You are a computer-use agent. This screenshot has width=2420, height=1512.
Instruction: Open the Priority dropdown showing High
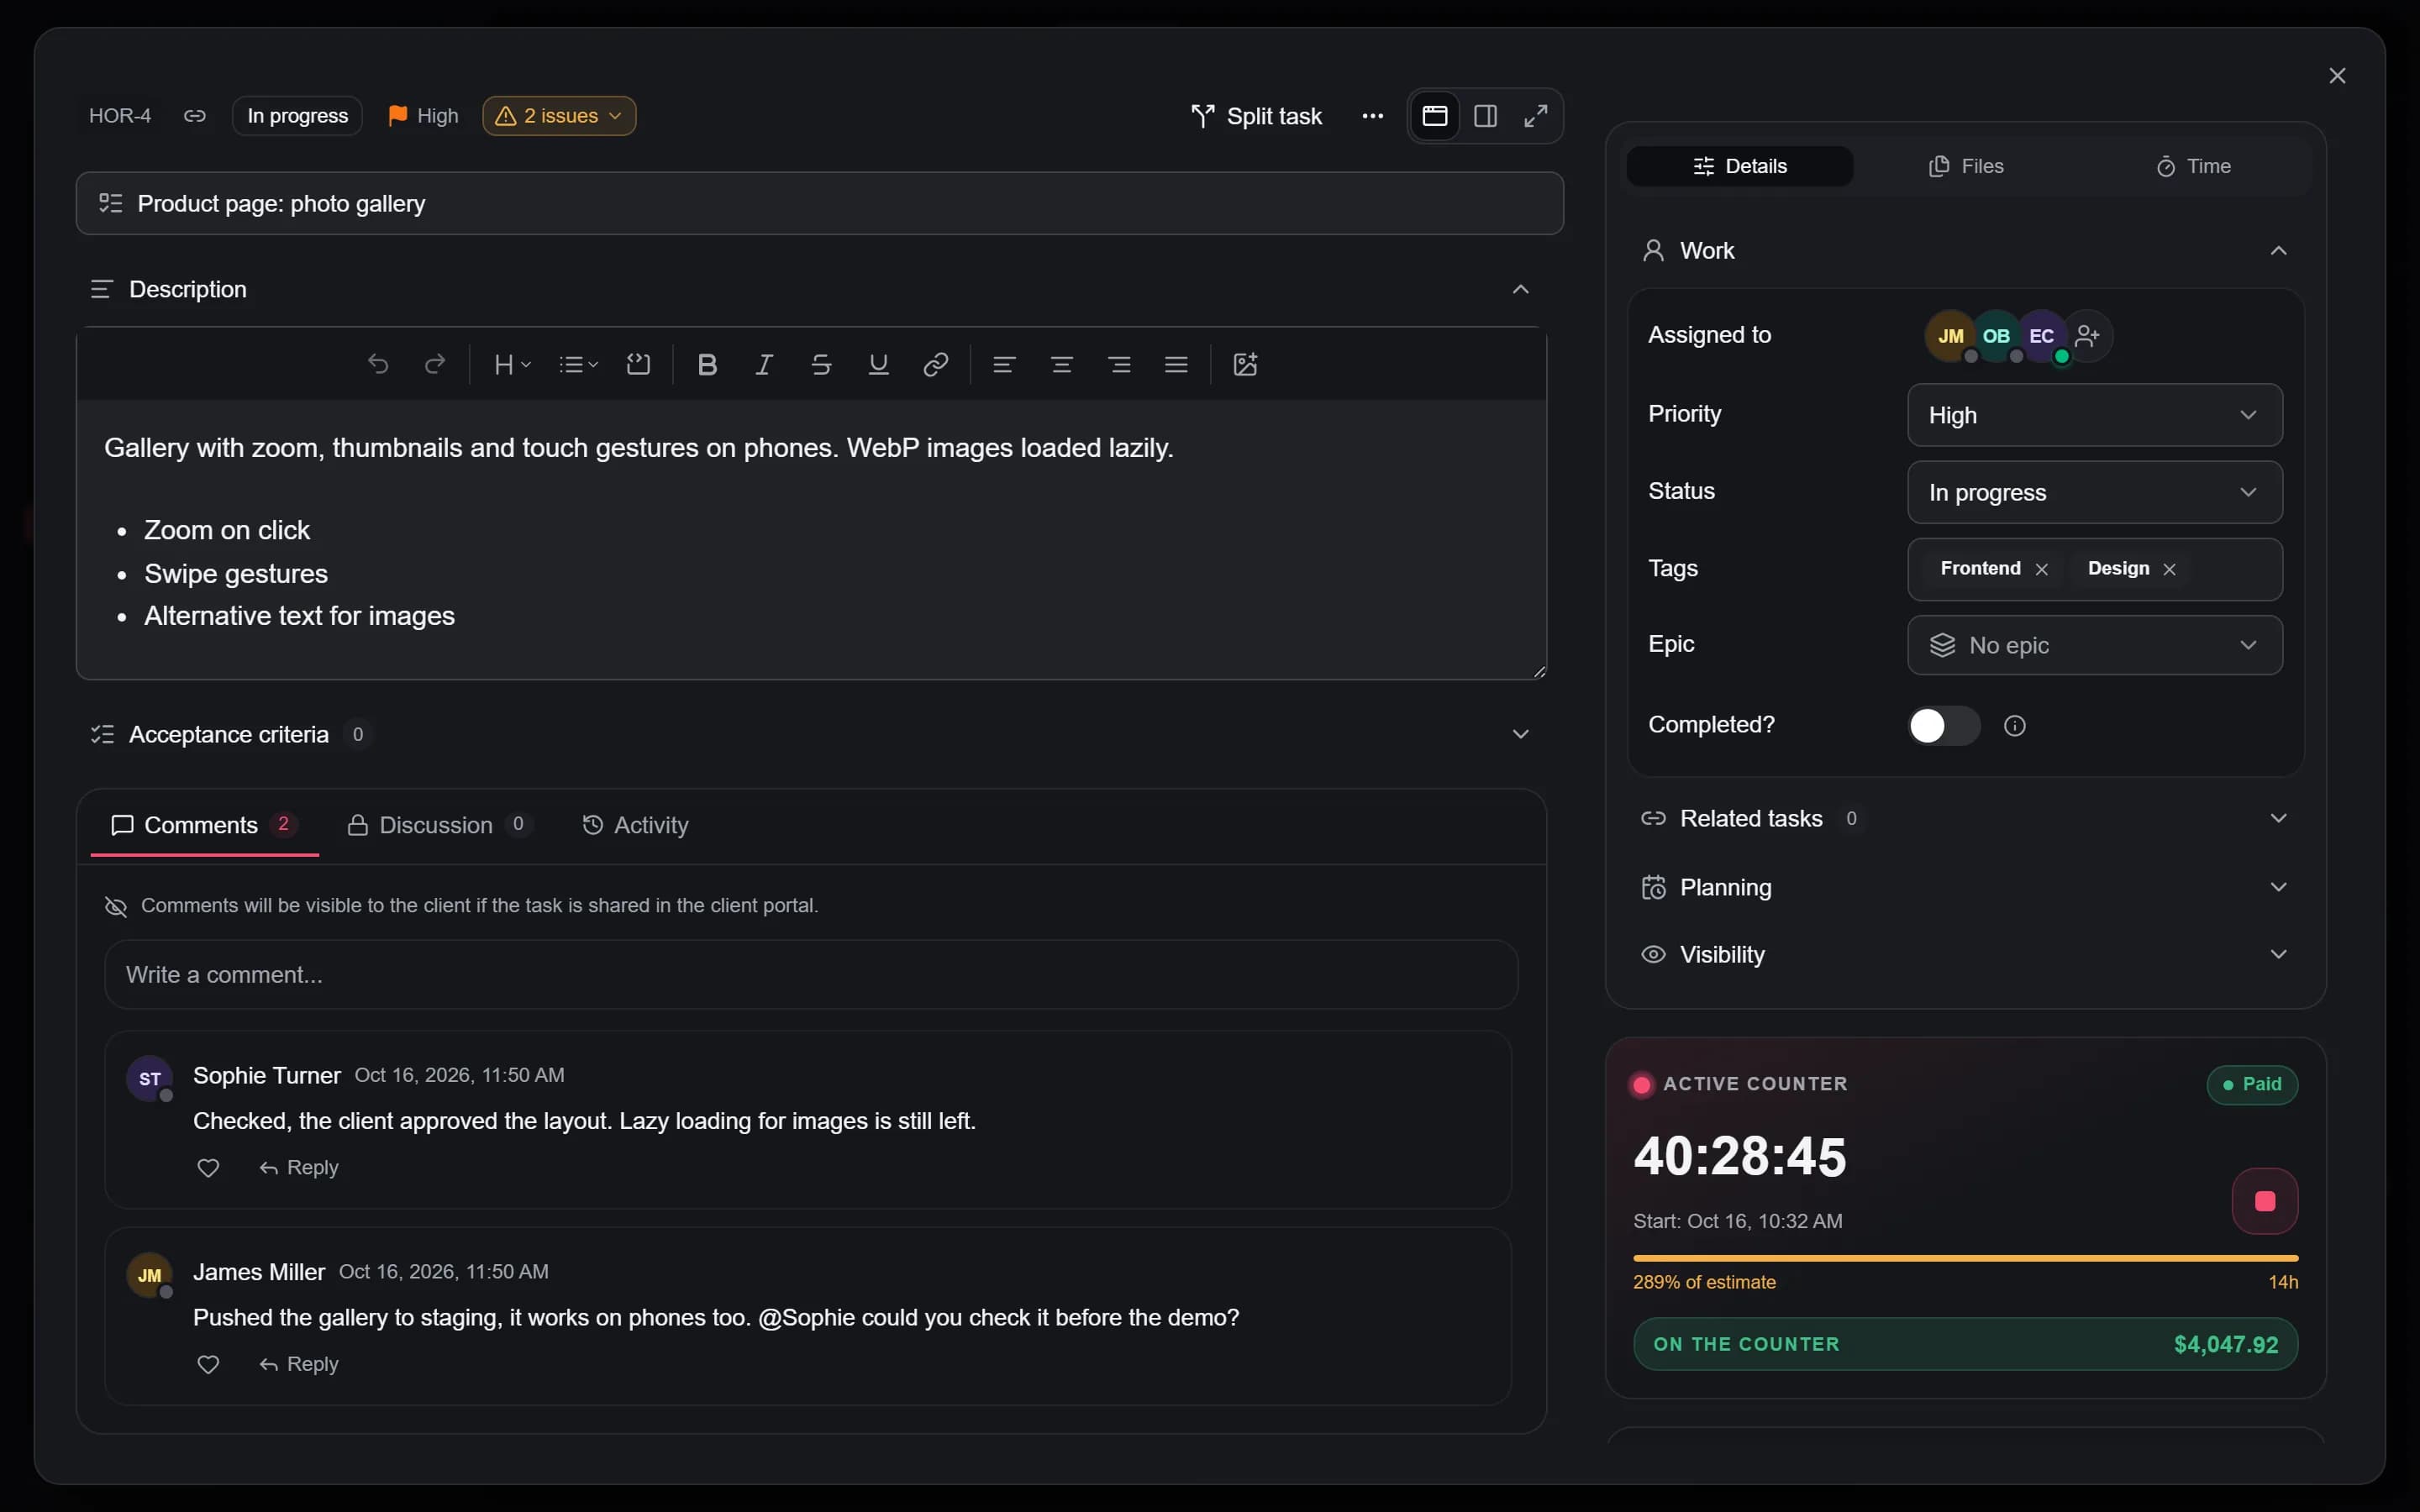2095,415
